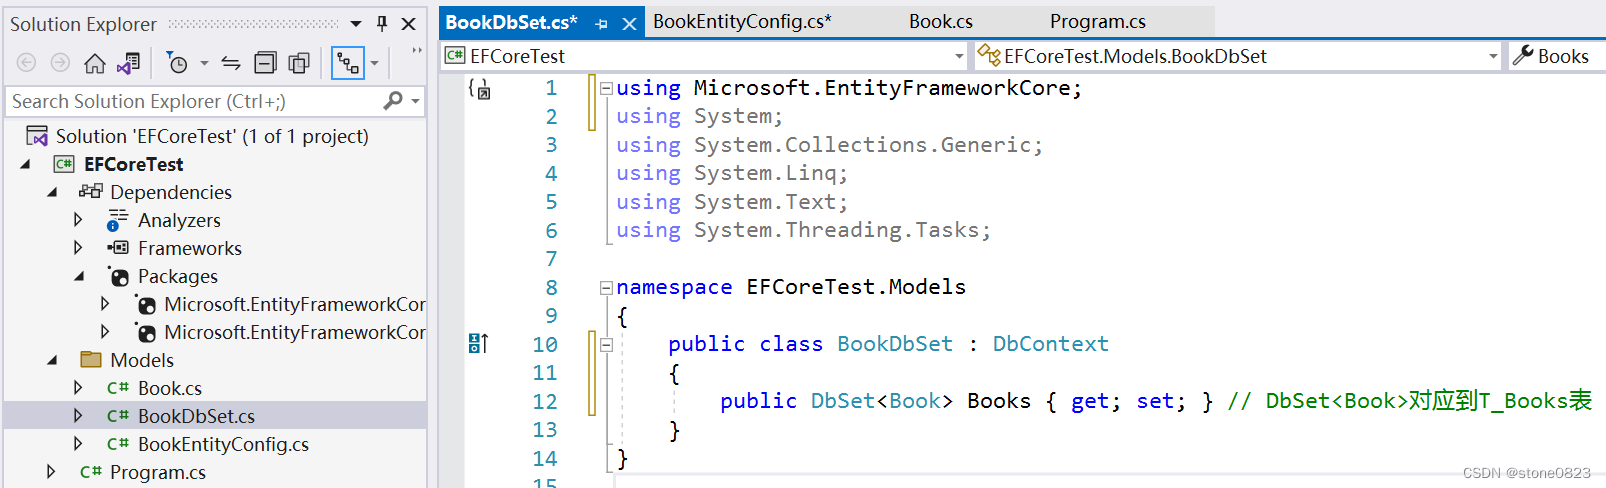This screenshot has width=1606, height=488.
Task: Collapse All in Solution Explorer toolbar
Action: [x=265, y=64]
